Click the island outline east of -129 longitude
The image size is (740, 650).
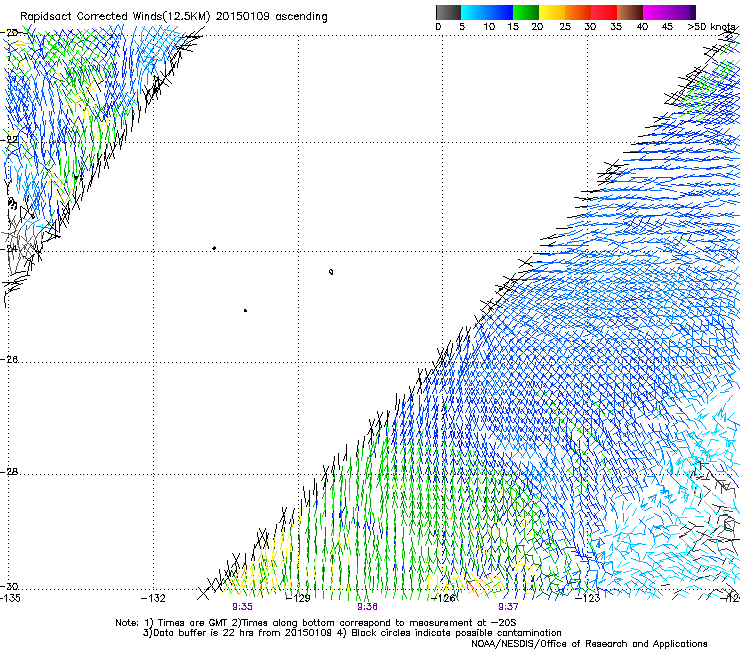(331, 271)
